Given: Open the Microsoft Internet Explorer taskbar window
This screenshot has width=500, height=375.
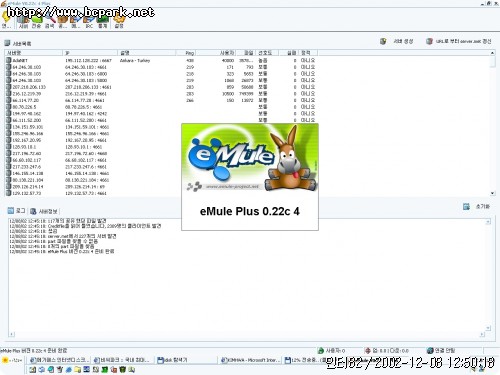Looking at the screenshot, I should click(251, 360).
